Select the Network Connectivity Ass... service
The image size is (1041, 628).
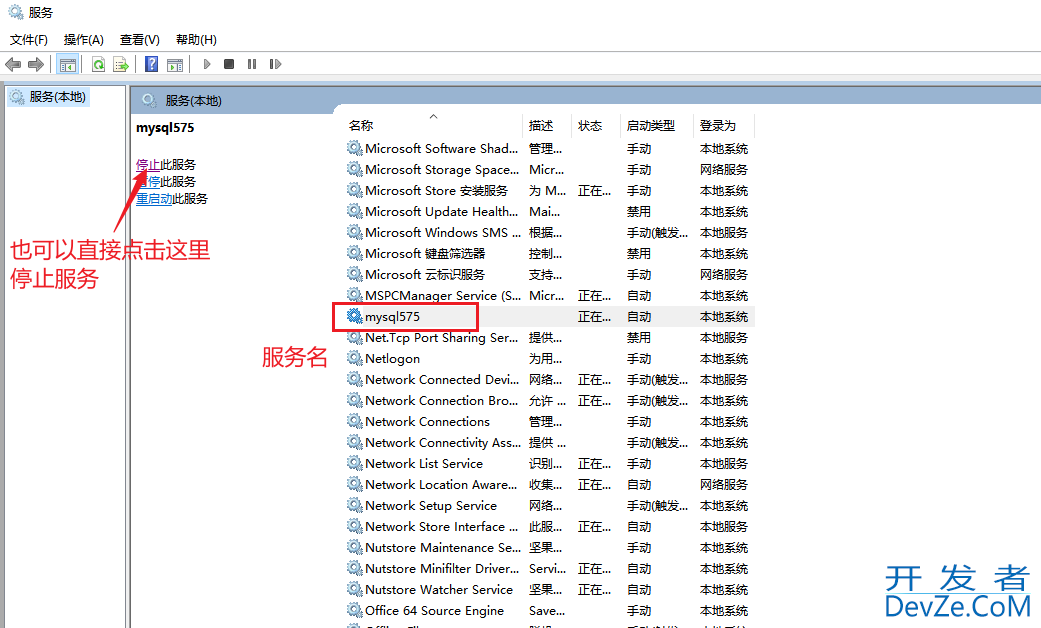(550, 443)
